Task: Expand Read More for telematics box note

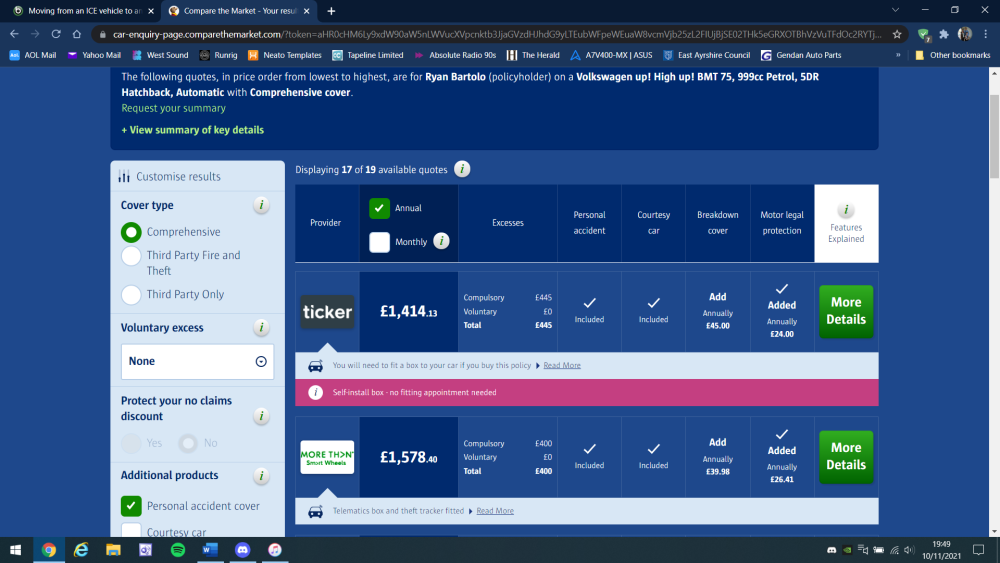Action: click(x=495, y=511)
